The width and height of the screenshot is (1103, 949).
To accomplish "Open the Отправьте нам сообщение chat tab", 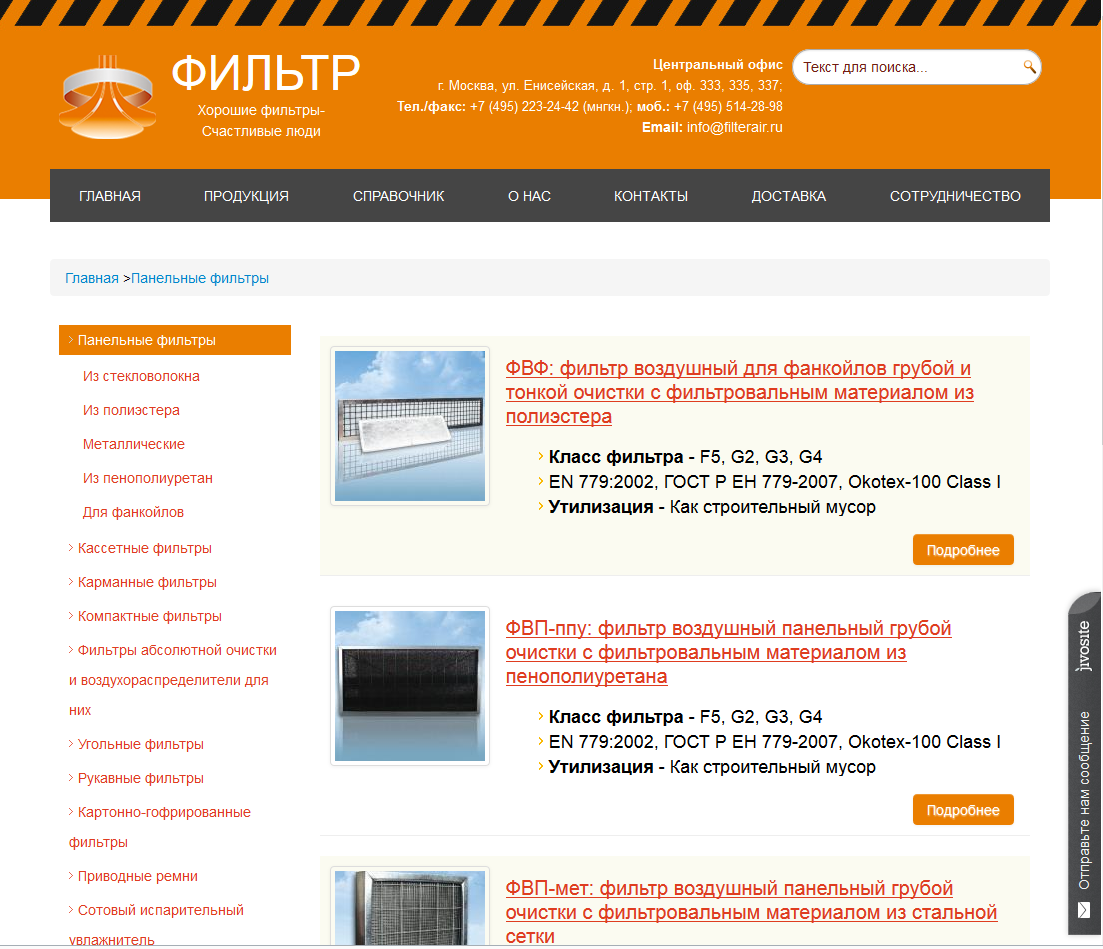I will [x=1084, y=801].
